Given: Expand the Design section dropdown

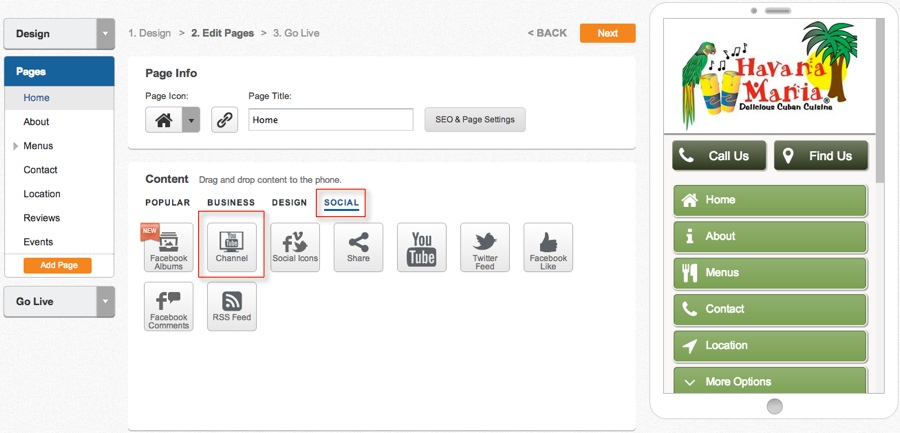Looking at the screenshot, I should [105, 34].
